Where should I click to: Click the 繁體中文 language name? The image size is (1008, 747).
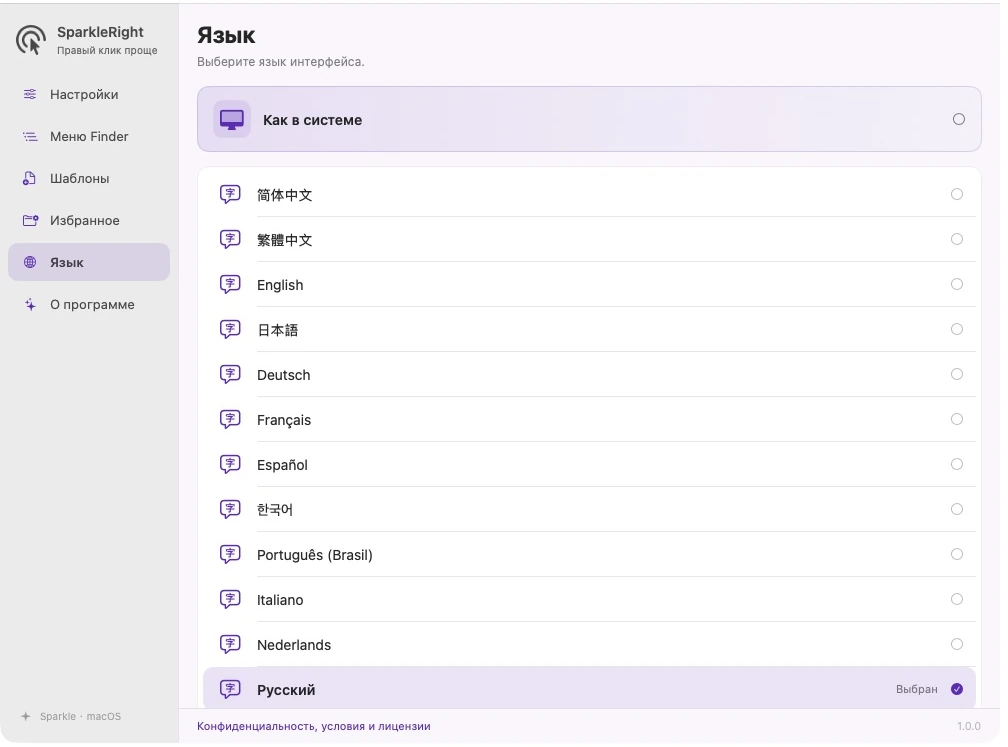(285, 240)
